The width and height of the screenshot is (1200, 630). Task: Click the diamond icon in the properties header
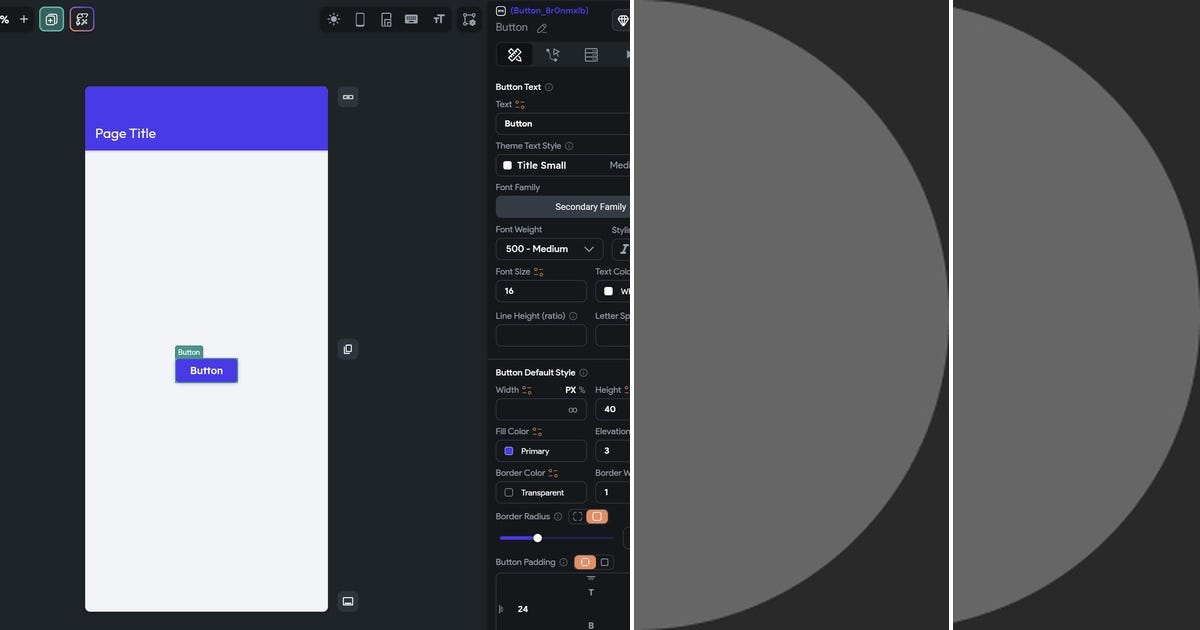click(x=622, y=20)
